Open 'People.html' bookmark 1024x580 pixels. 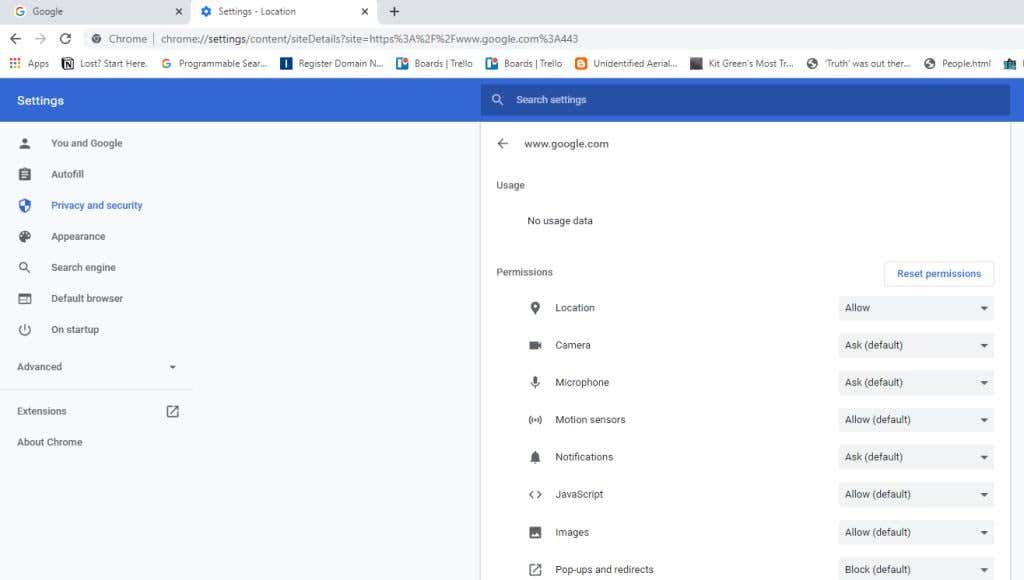[957, 63]
